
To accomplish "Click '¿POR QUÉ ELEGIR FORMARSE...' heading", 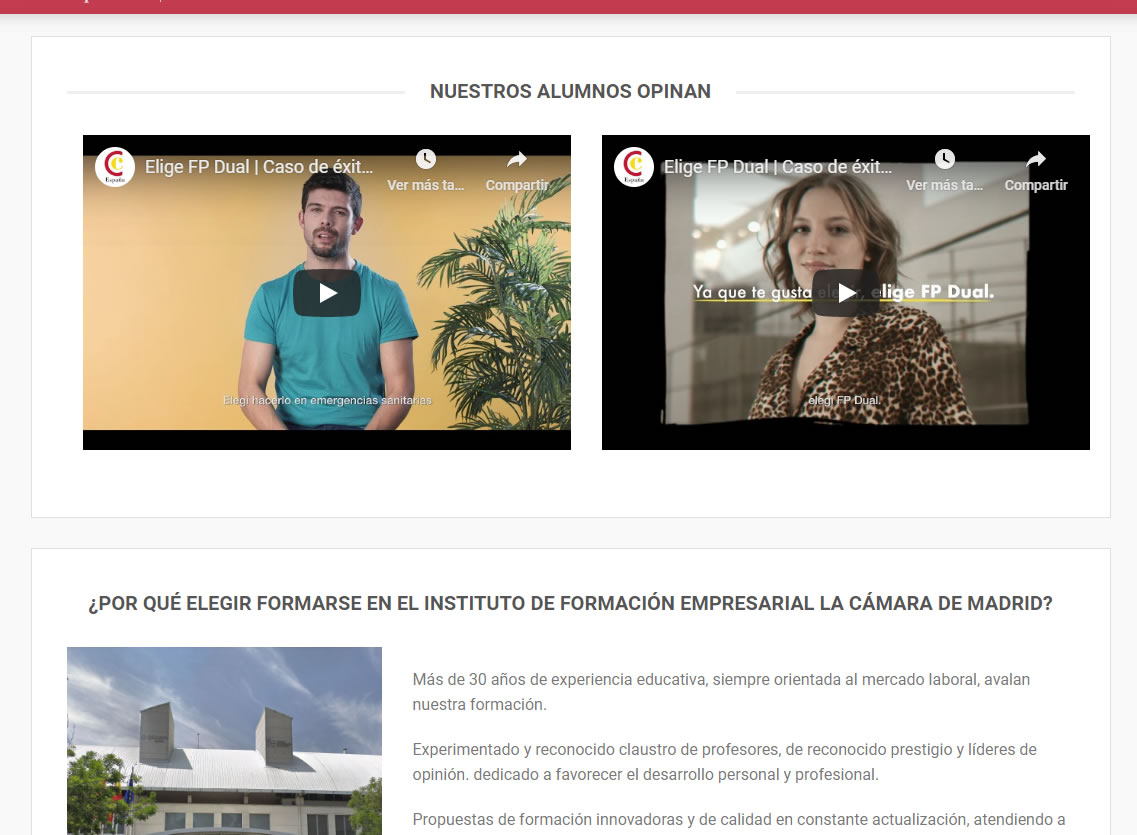I will coord(570,603).
